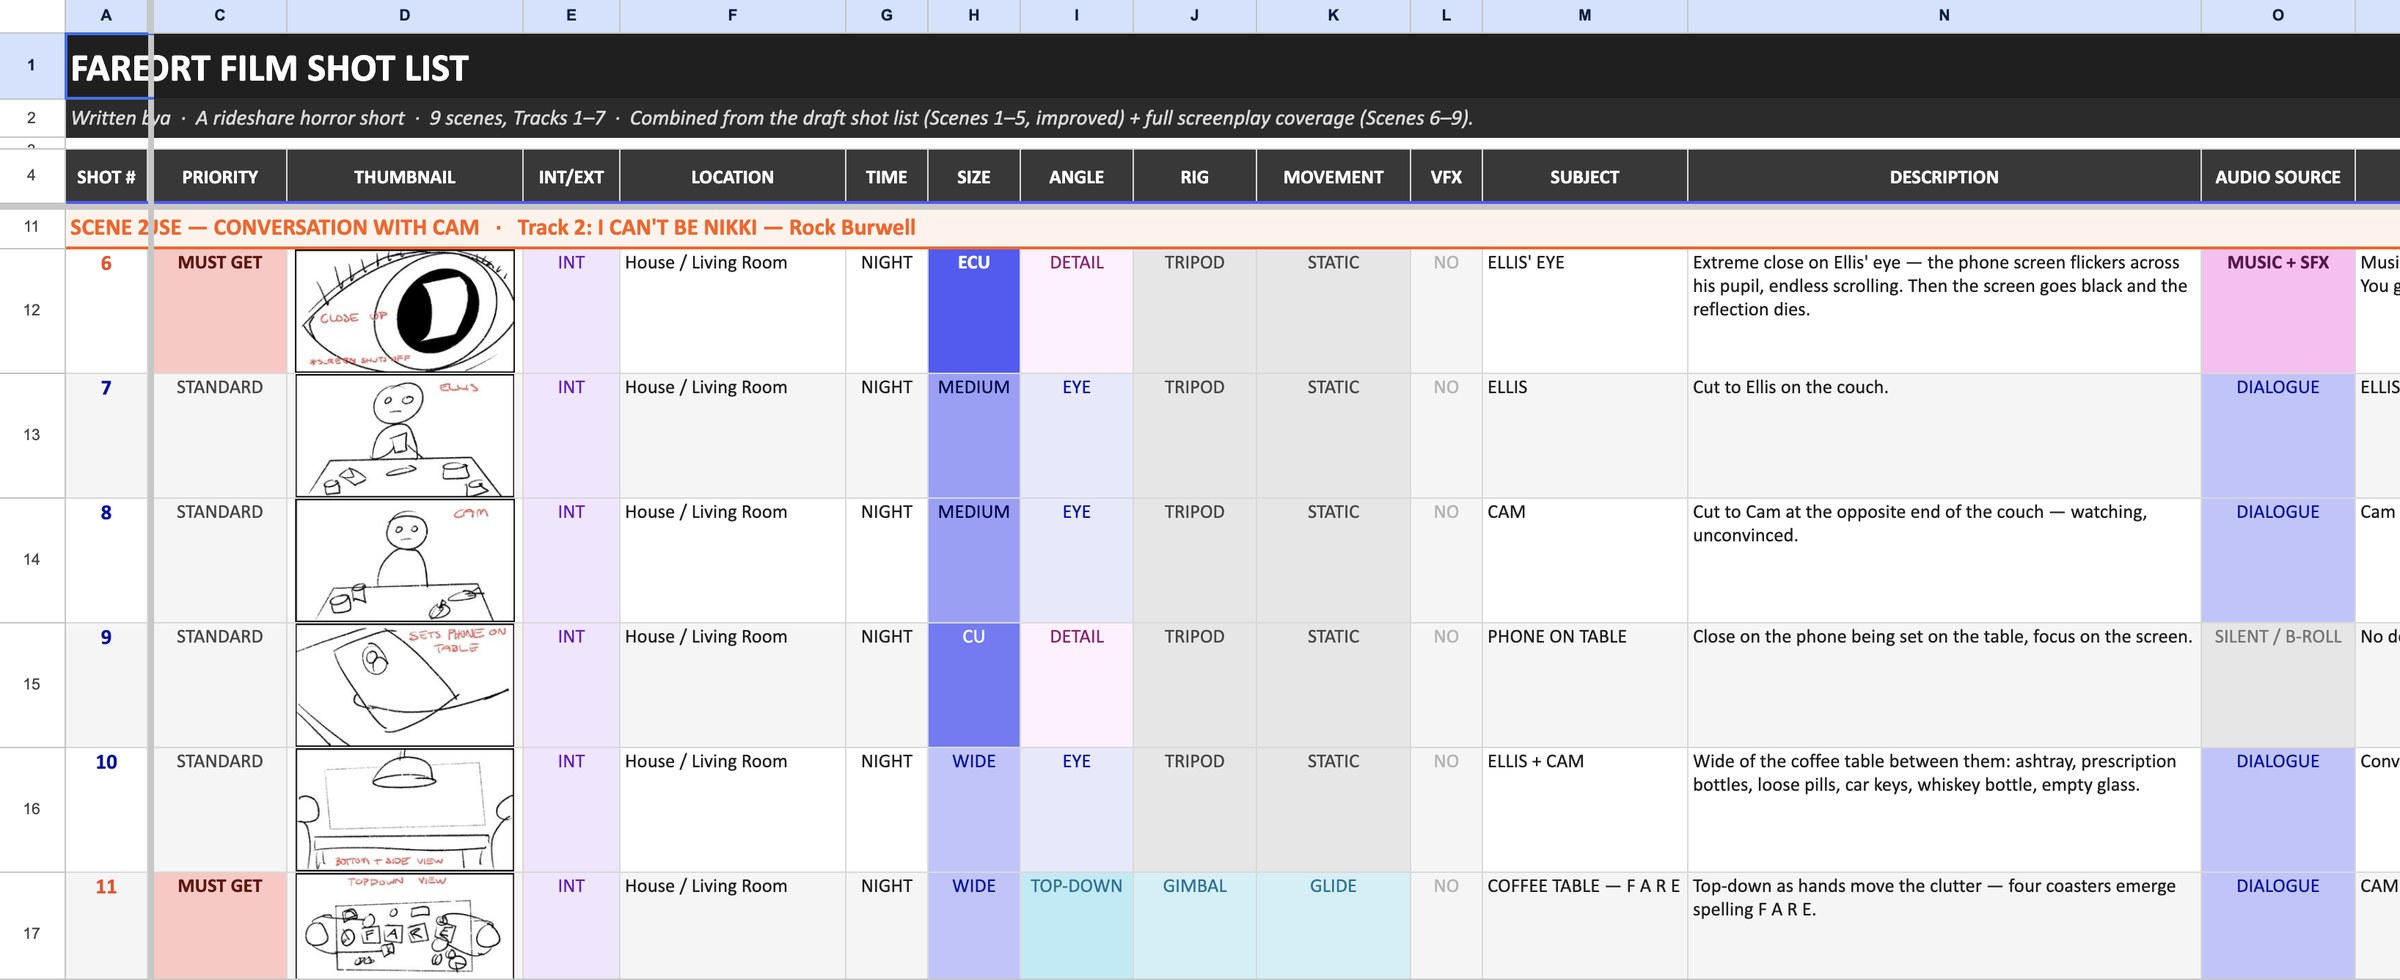
Task: Select column header N
Action: [1944, 16]
